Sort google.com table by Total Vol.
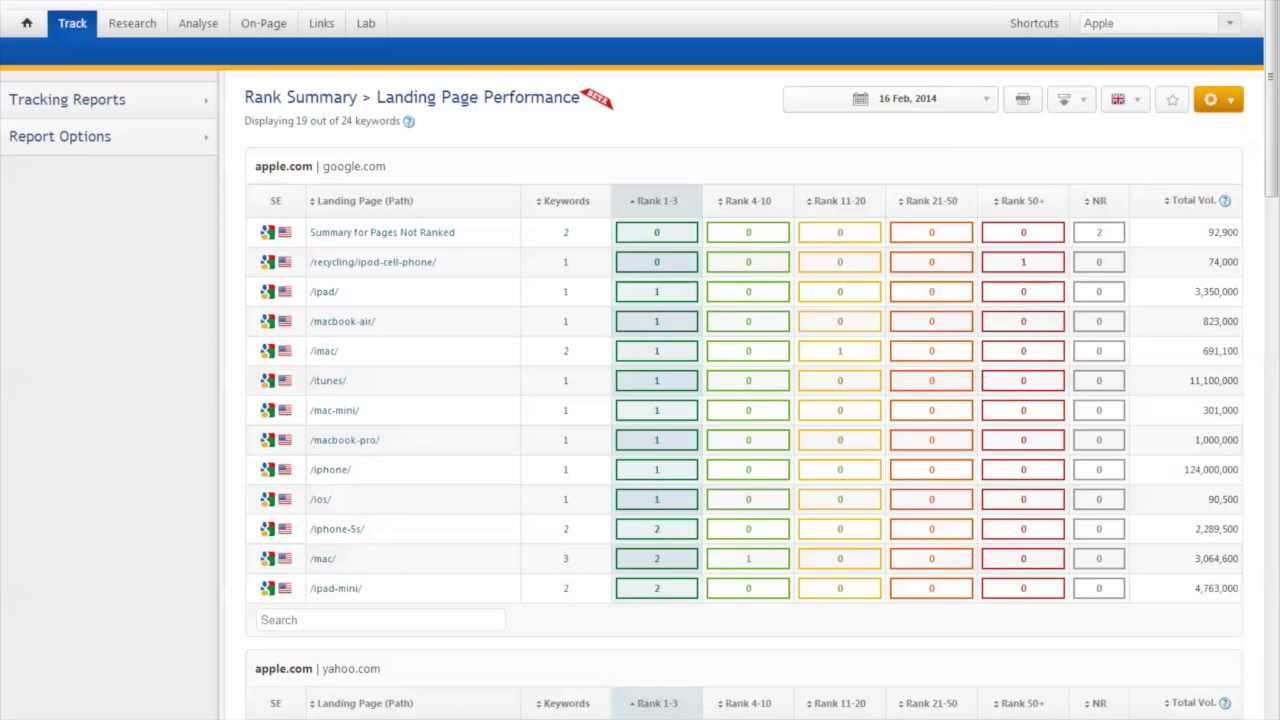The image size is (1280, 720). 1190,201
